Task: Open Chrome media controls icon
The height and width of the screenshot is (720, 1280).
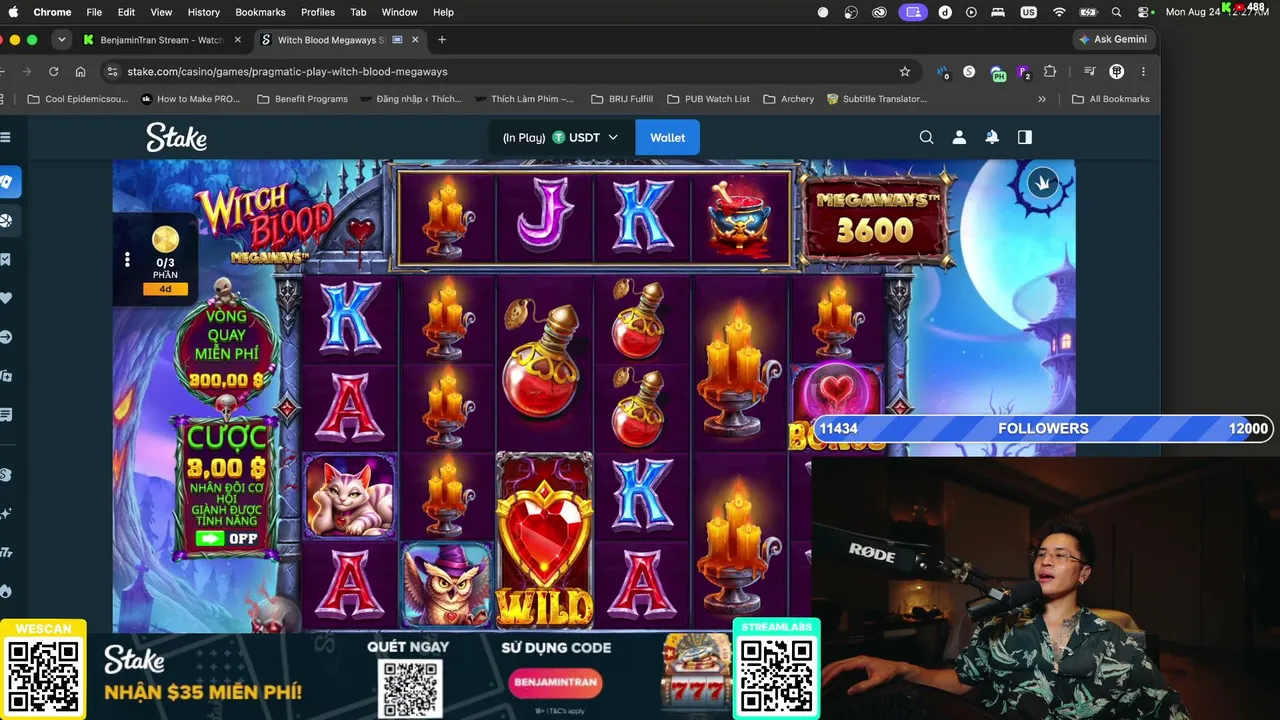Action: pos(1090,72)
